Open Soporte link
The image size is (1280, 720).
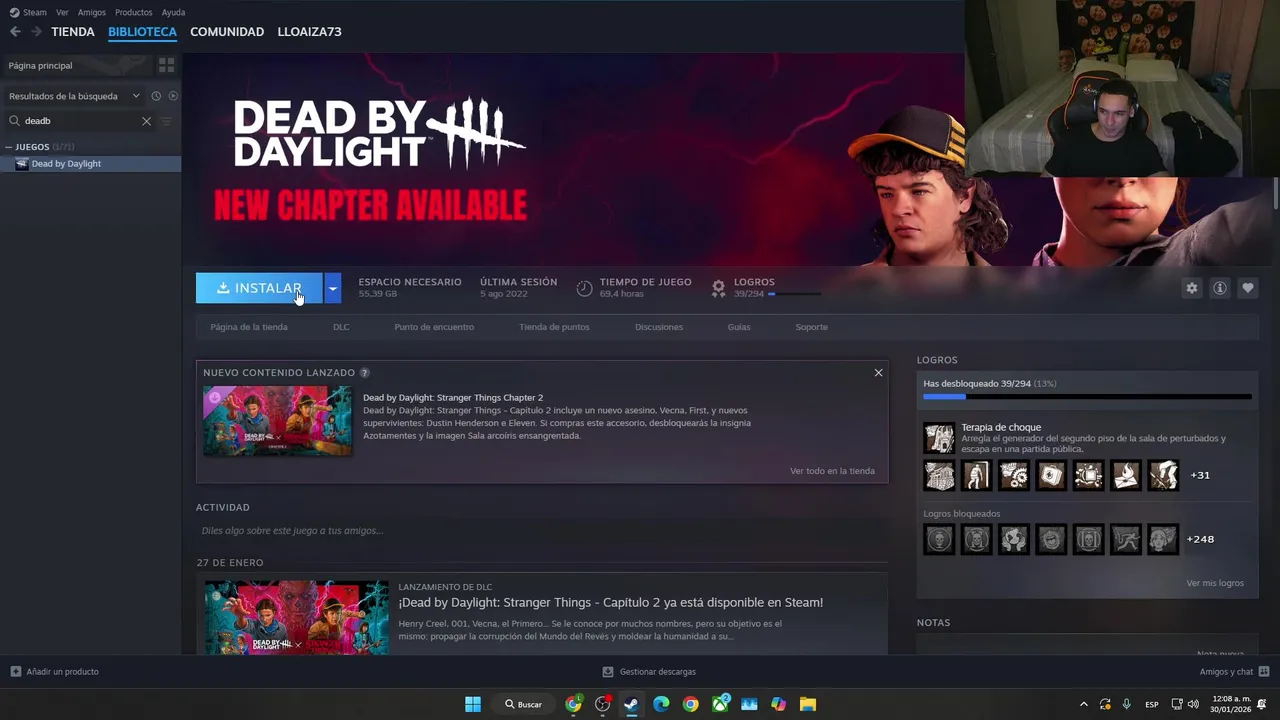coord(811,327)
